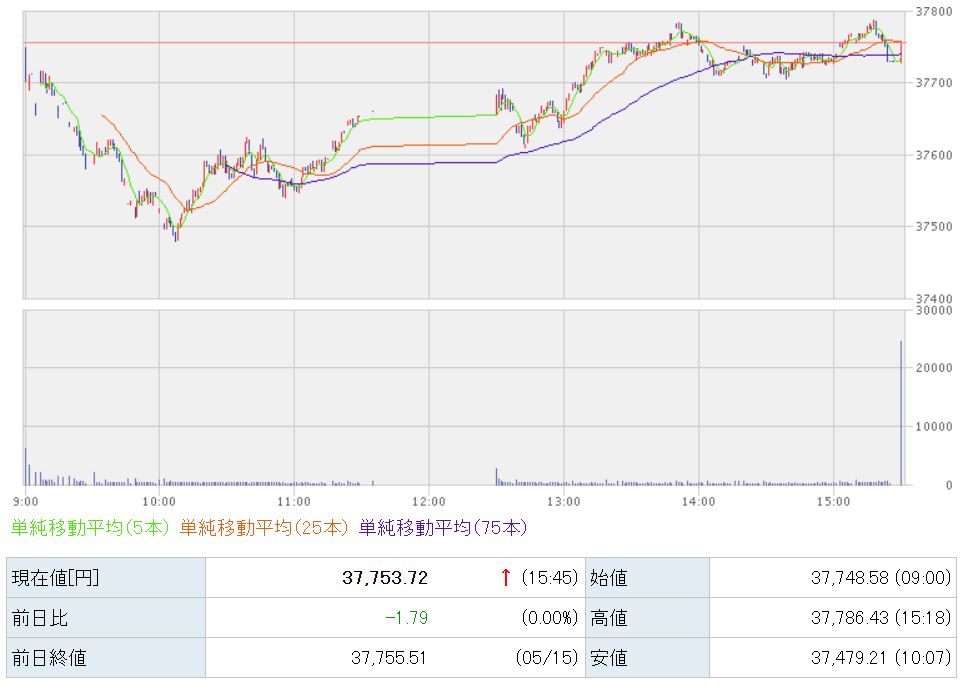Click the green 単純移動平均(5本) legend label
Image resolution: width=962 pixels, height=686 pixels.
pos(90,528)
